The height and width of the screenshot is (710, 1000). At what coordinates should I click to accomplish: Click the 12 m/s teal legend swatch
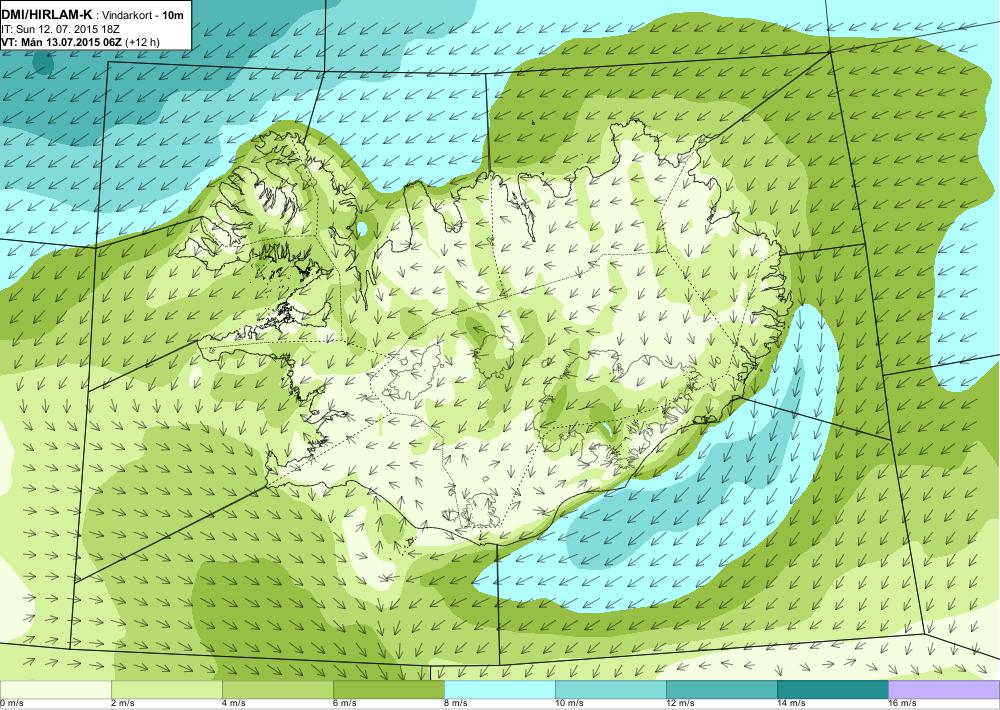(x=722, y=690)
